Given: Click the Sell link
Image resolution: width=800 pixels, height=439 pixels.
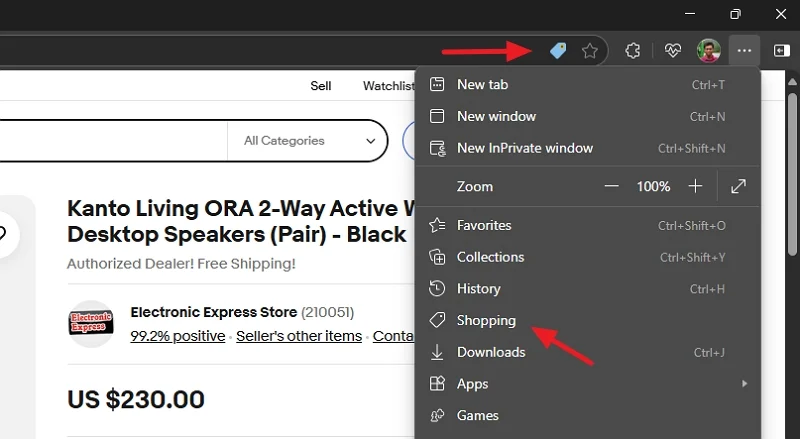Looking at the screenshot, I should click(320, 86).
